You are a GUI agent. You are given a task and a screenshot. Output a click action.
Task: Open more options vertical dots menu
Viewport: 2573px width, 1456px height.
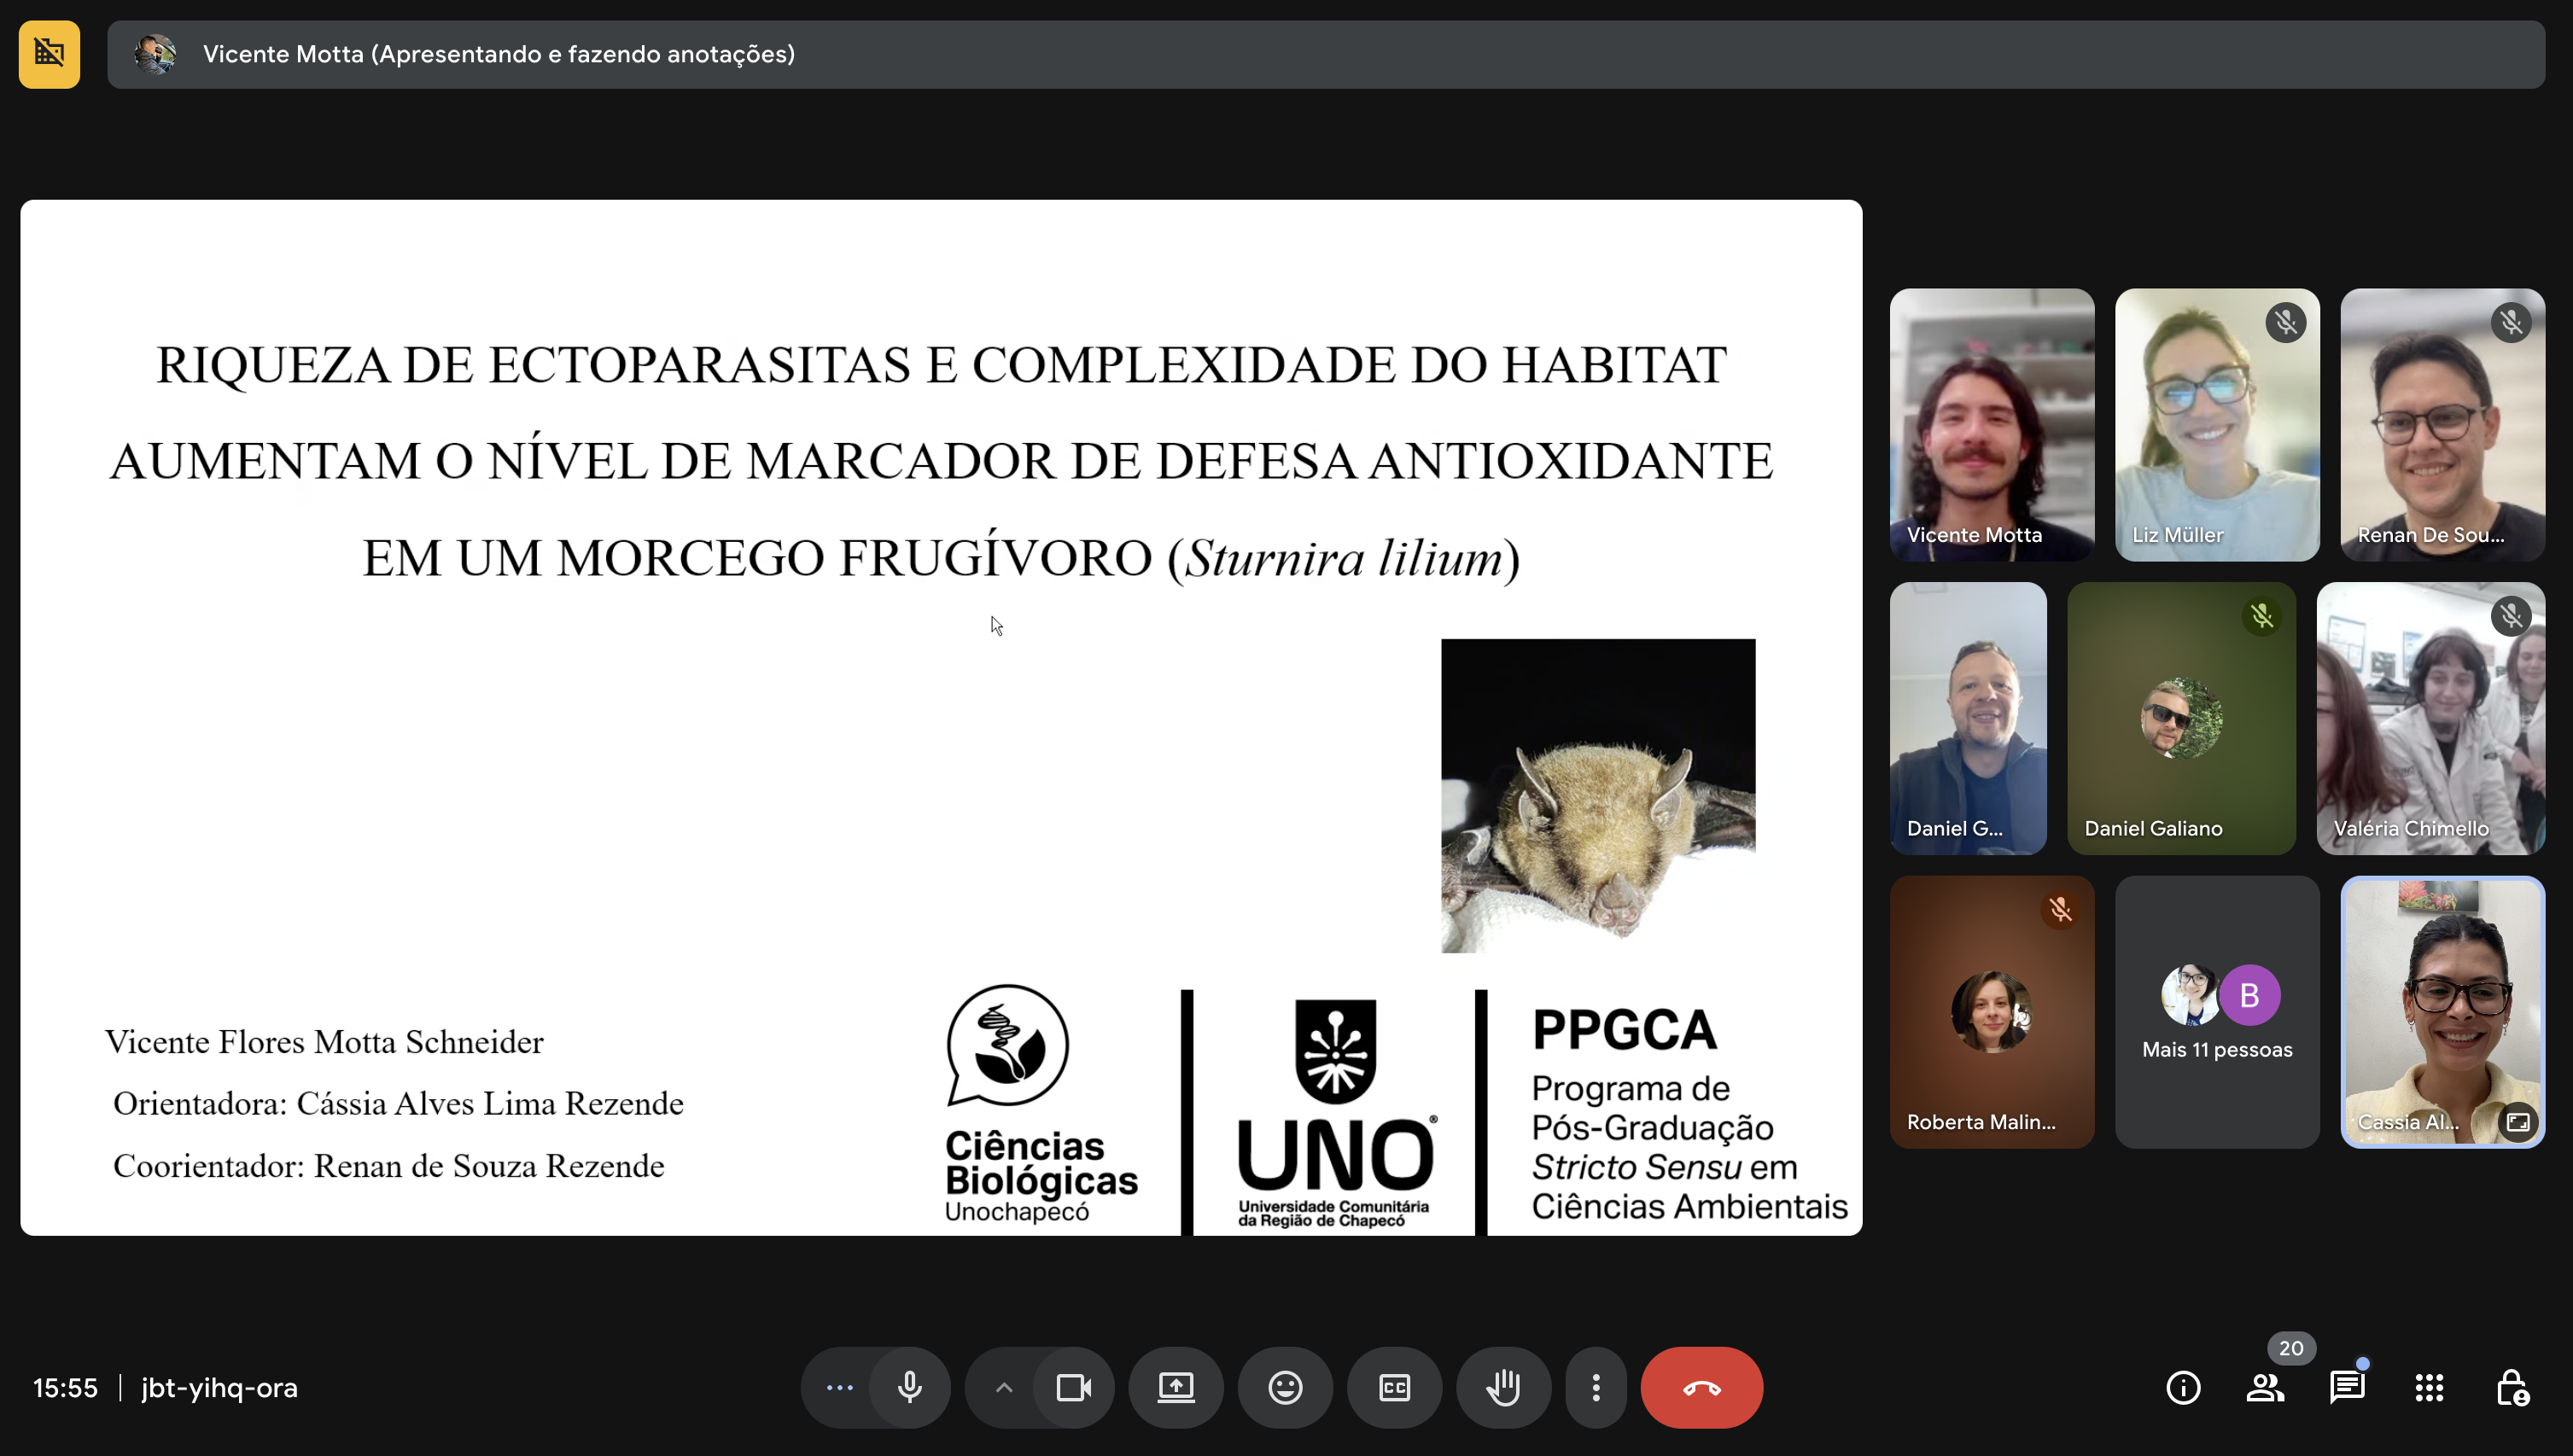coord(1596,1387)
